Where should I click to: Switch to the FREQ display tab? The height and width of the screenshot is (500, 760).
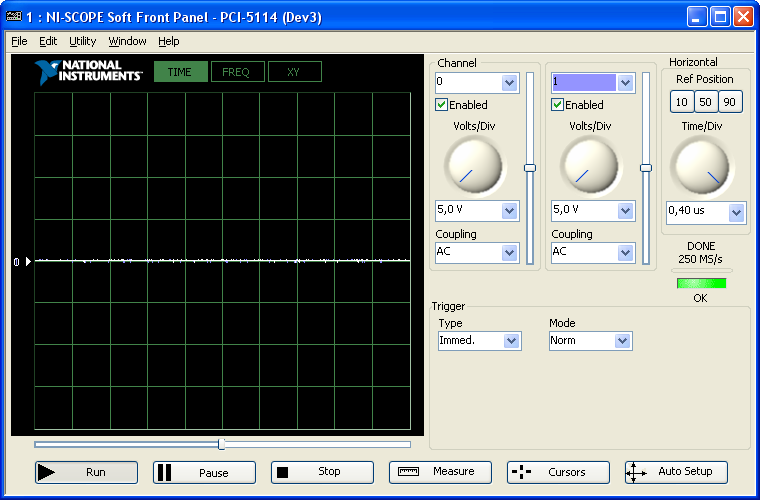(x=238, y=72)
